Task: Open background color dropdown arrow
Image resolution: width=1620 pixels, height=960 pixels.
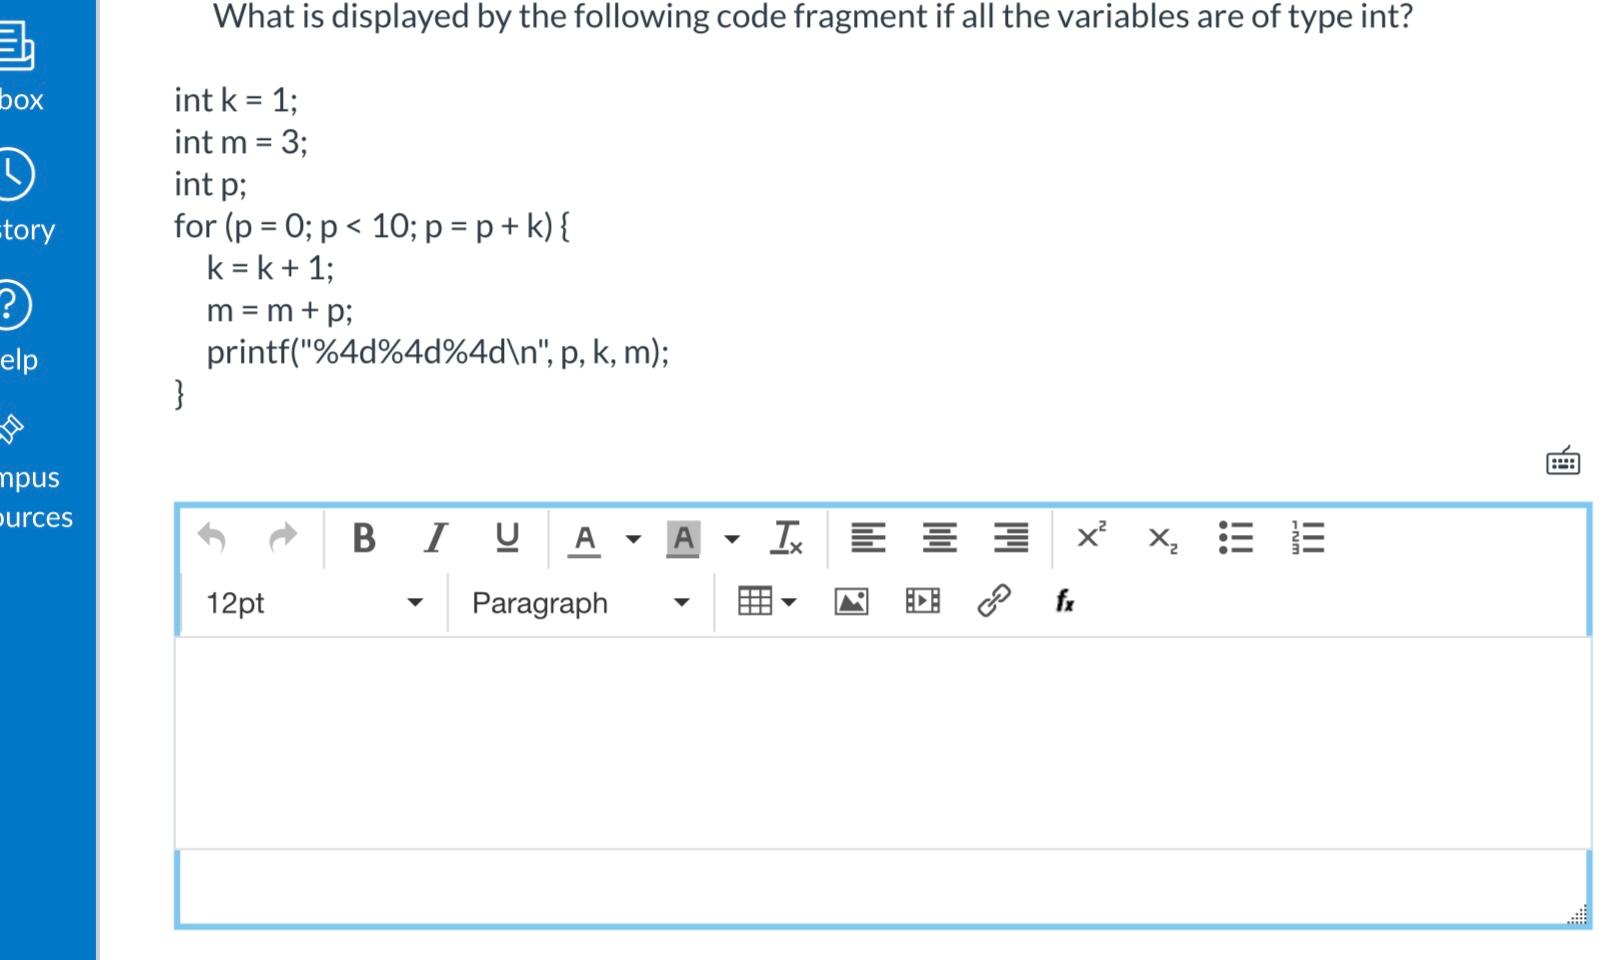Action: pos(732,539)
